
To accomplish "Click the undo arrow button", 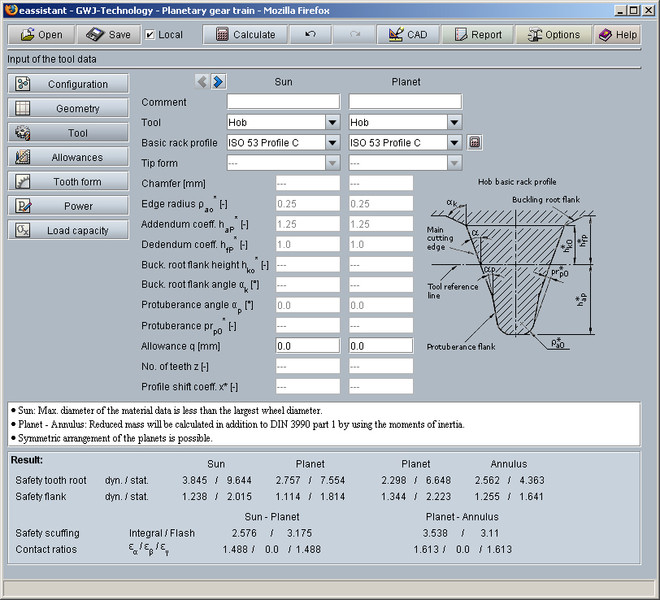I will tap(311, 34).
